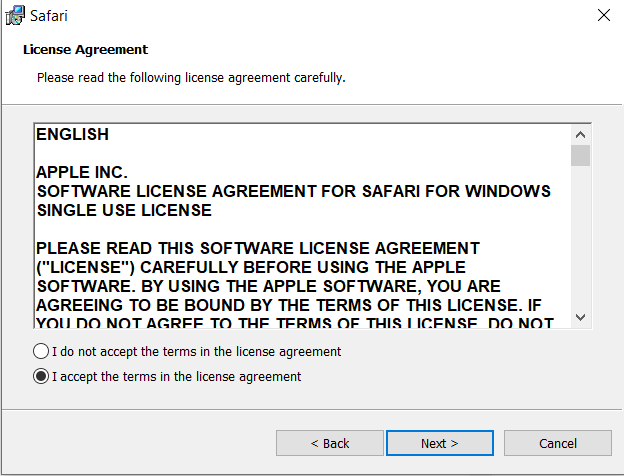Click the 'License Agreement' heading

(x=85, y=50)
